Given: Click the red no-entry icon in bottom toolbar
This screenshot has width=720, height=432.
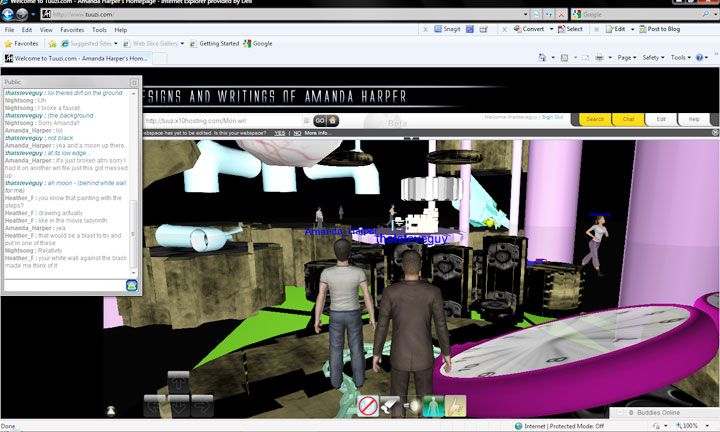Looking at the screenshot, I should [368, 406].
